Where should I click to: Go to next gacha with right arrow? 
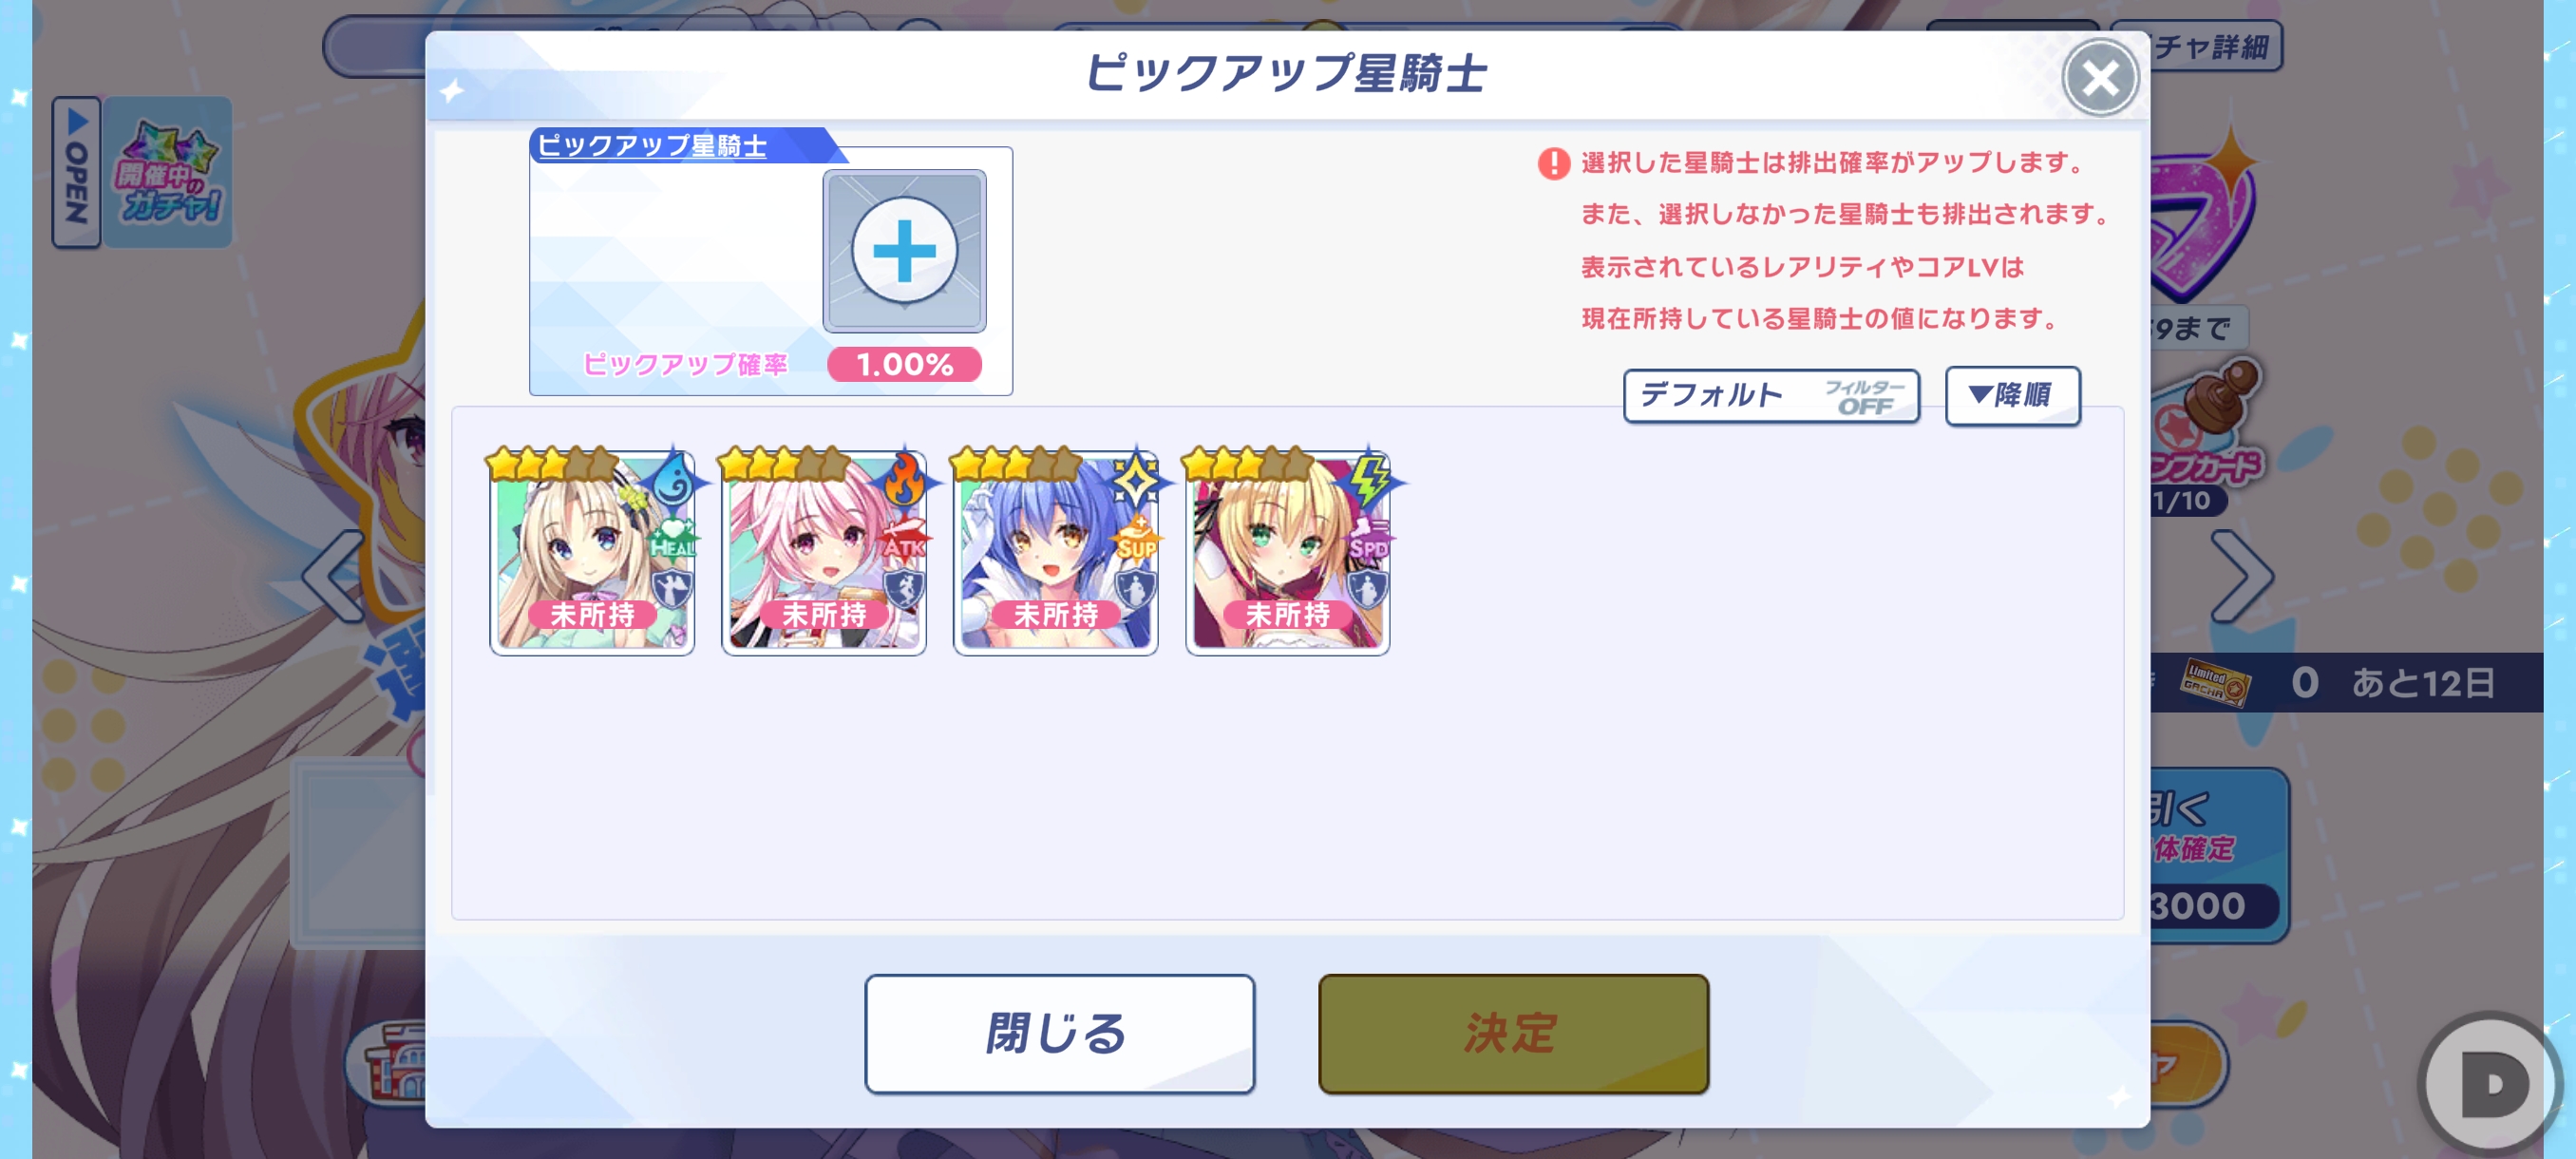(2241, 576)
